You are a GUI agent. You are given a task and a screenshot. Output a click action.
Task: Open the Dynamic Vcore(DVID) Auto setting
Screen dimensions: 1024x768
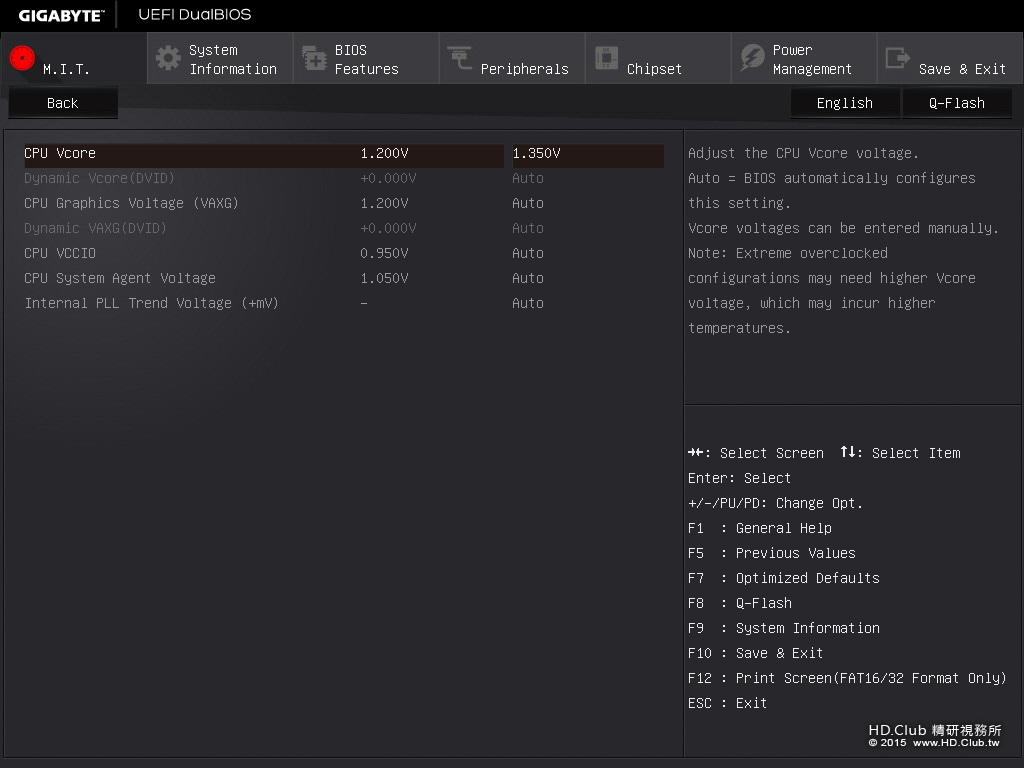coord(528,178)
